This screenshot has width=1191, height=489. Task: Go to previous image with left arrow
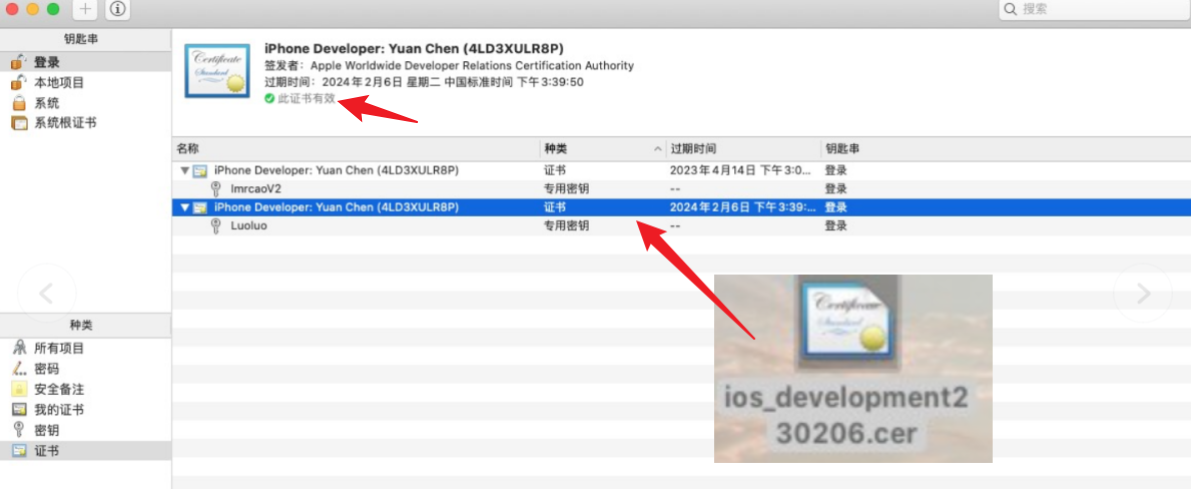pyautogui.click(x=46, y=292)
